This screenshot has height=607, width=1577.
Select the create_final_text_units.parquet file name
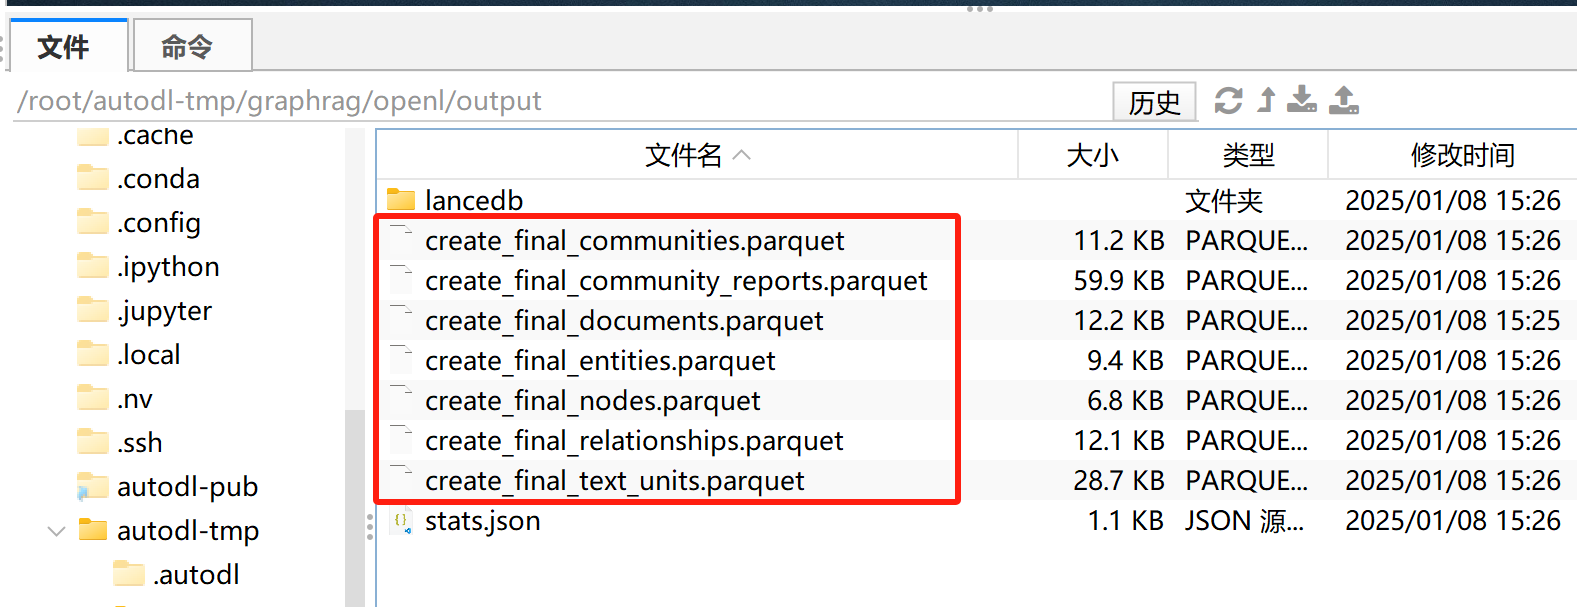(x=614, y=481)
